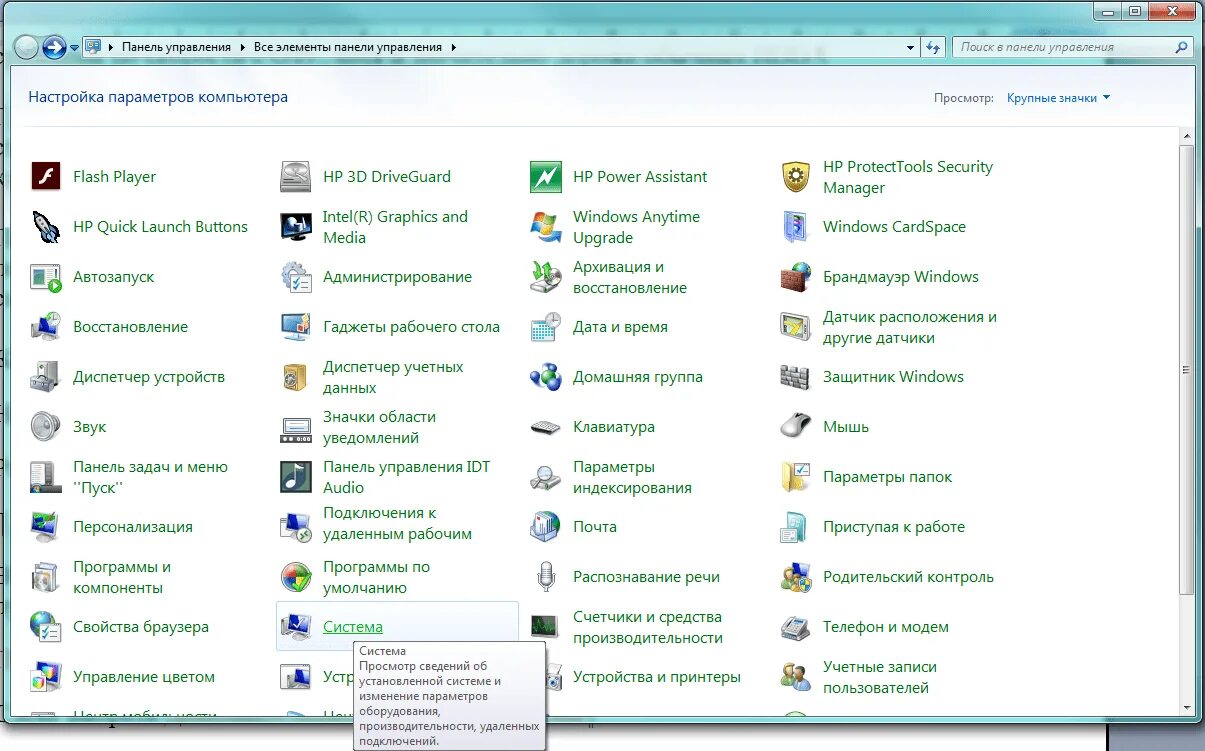Click the search magnifier icon
This screenshot has width=1205, height=751.
click(x=1182, y=47)
